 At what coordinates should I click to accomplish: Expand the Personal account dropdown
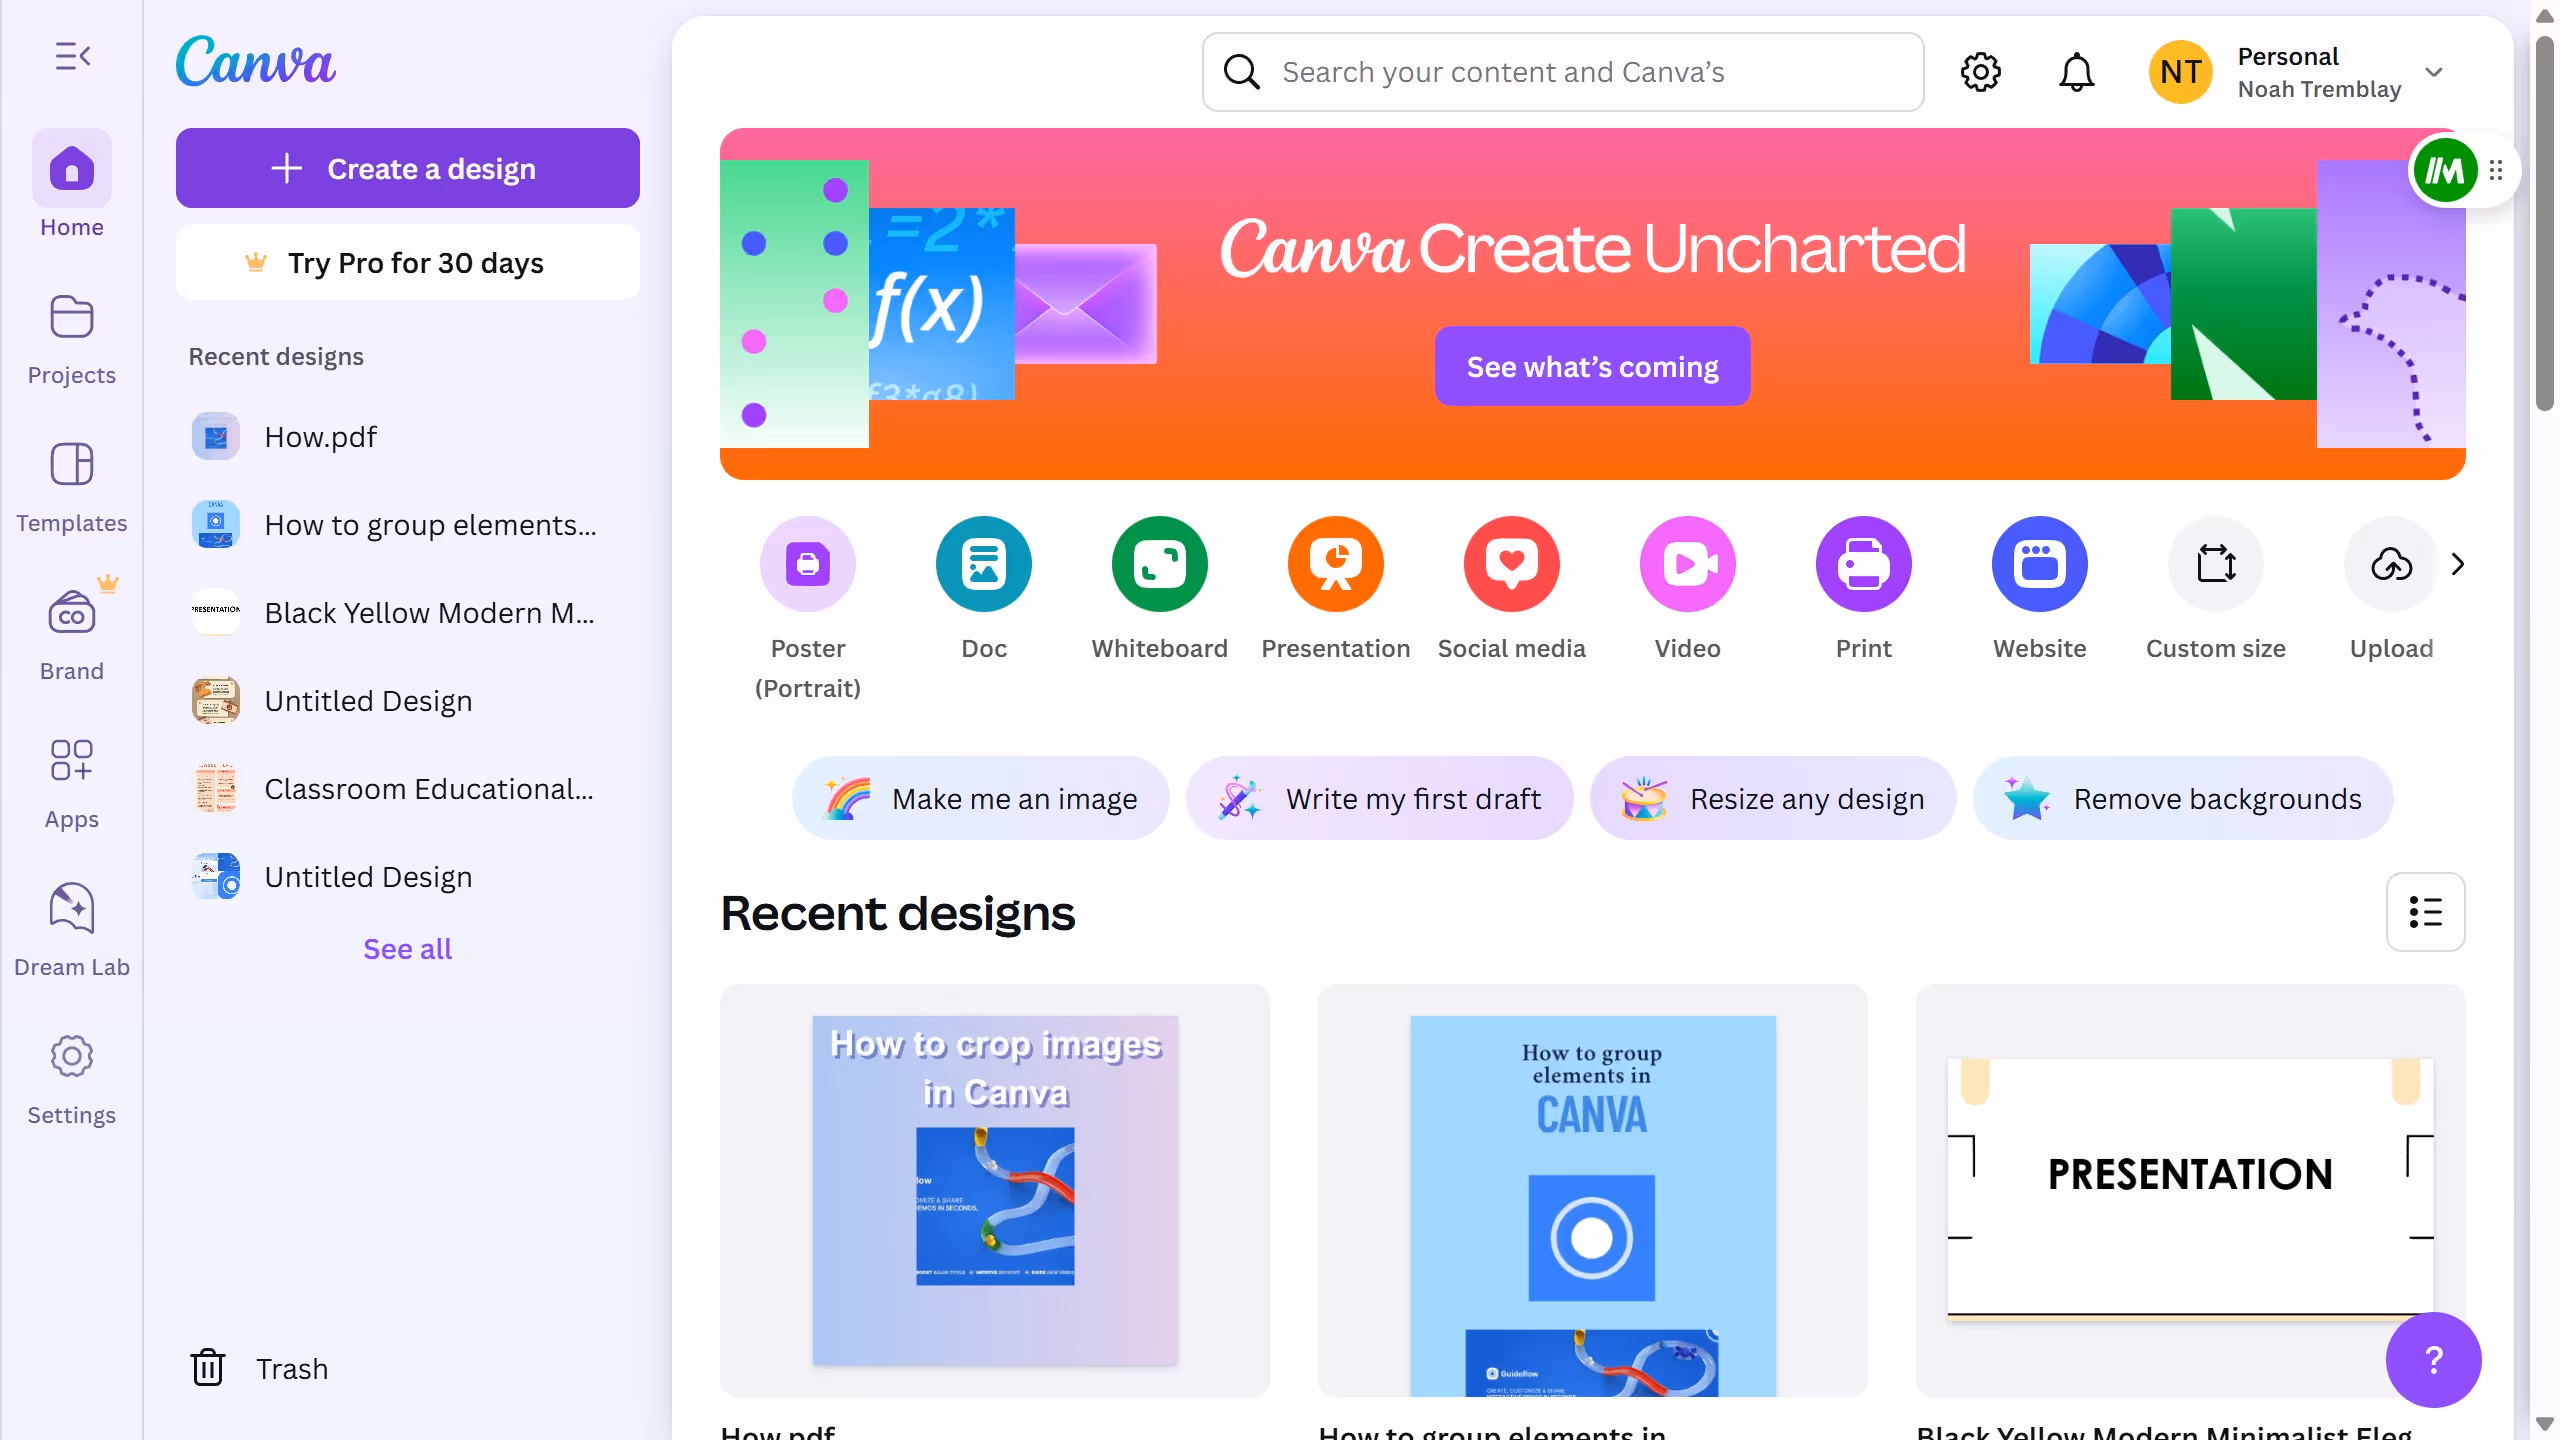tap(2433, 72)
